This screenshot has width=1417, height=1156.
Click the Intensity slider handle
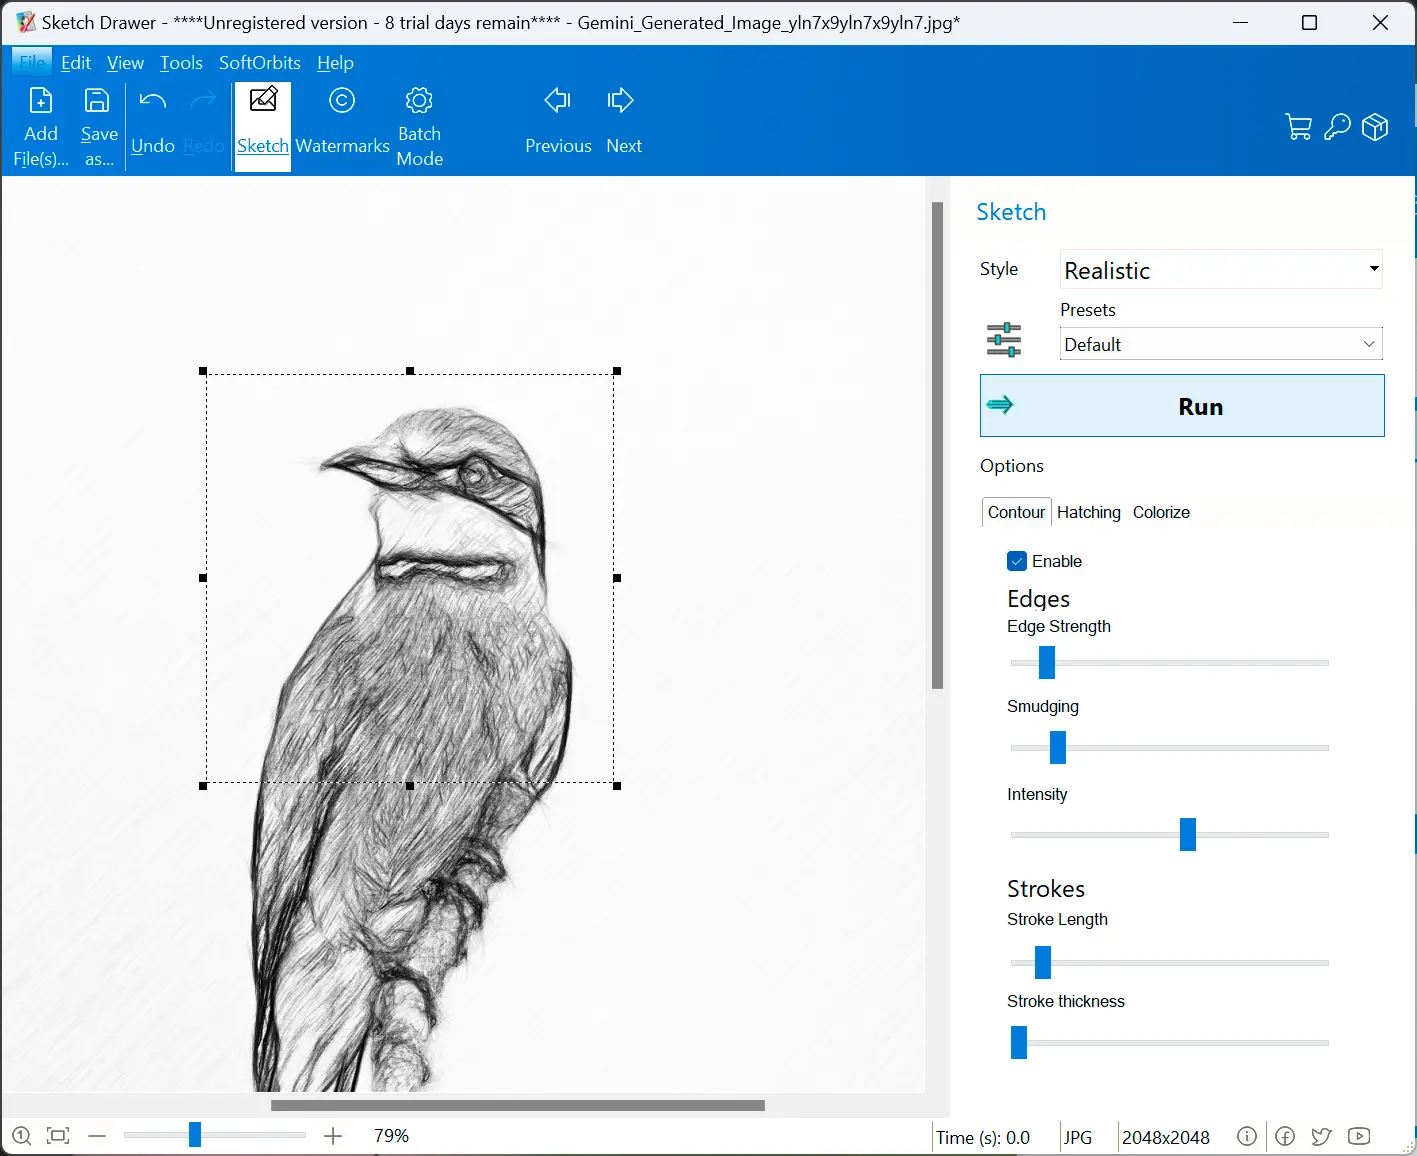(x=1188, y=834)
